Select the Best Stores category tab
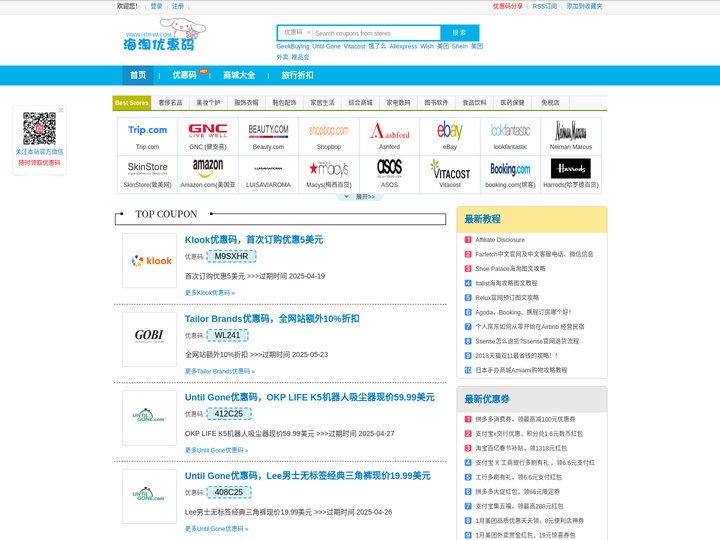 [x=132, y=103]
